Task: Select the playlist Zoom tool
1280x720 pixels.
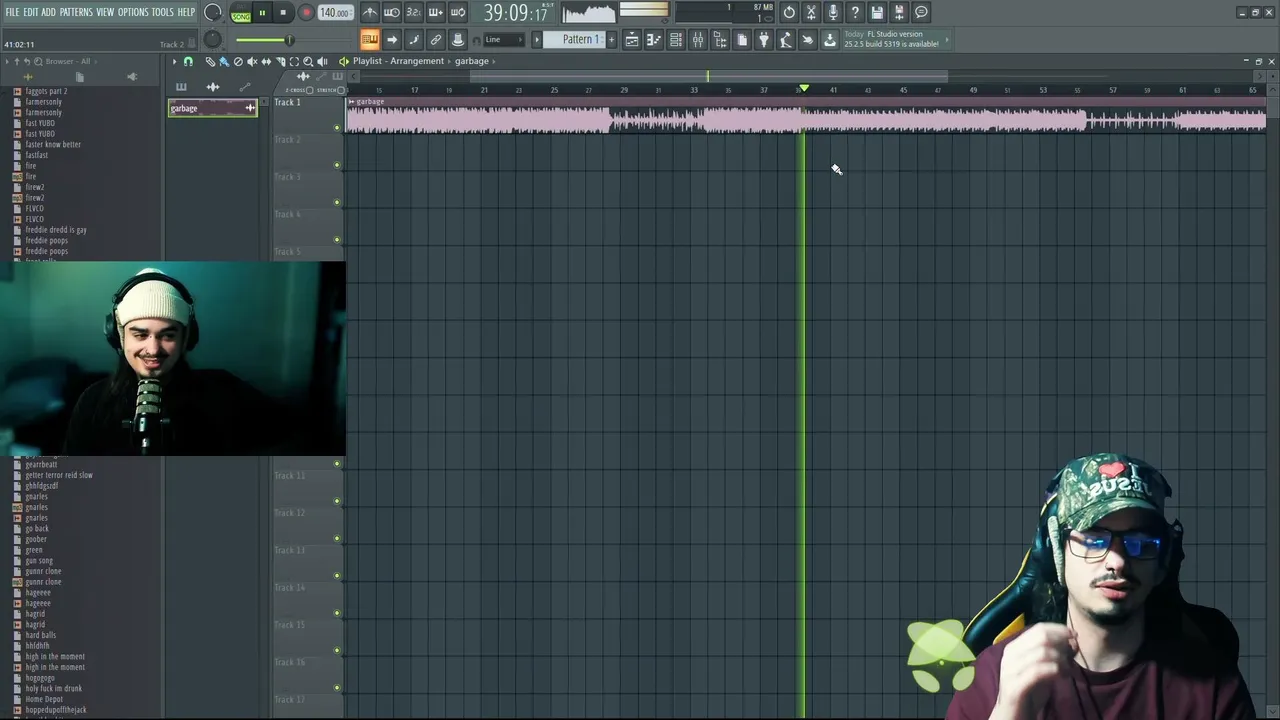Action: [308, 61]
